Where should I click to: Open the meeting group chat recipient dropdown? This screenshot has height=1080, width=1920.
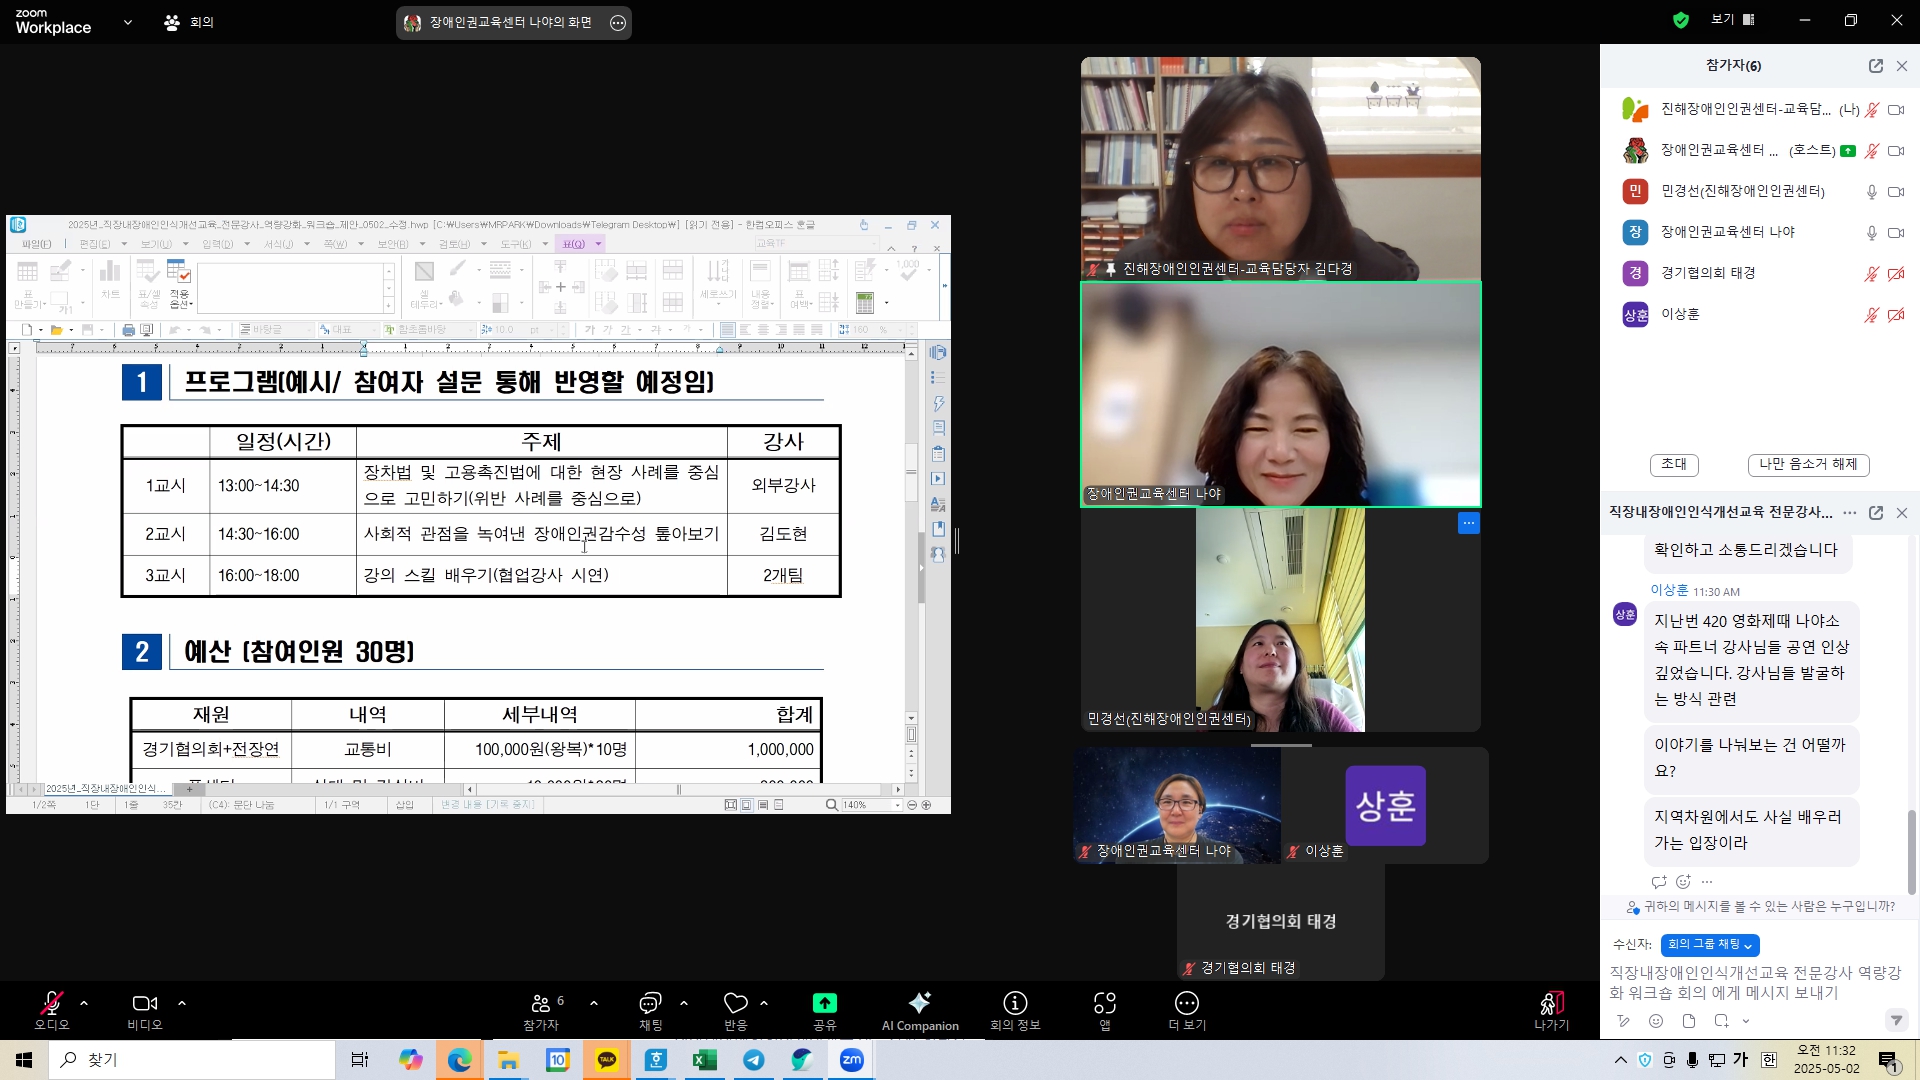[1709, 944]
